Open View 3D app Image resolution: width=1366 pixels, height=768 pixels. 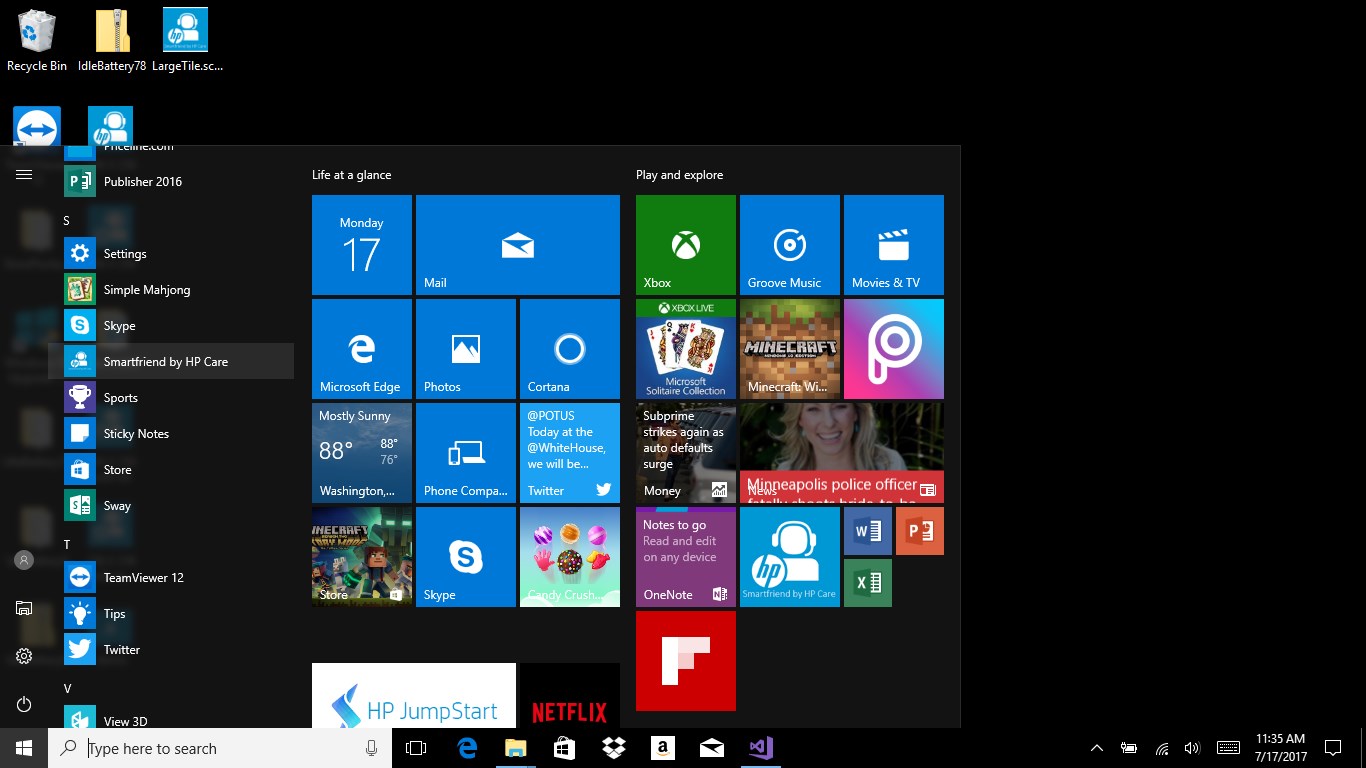click(x=171, y=717)
